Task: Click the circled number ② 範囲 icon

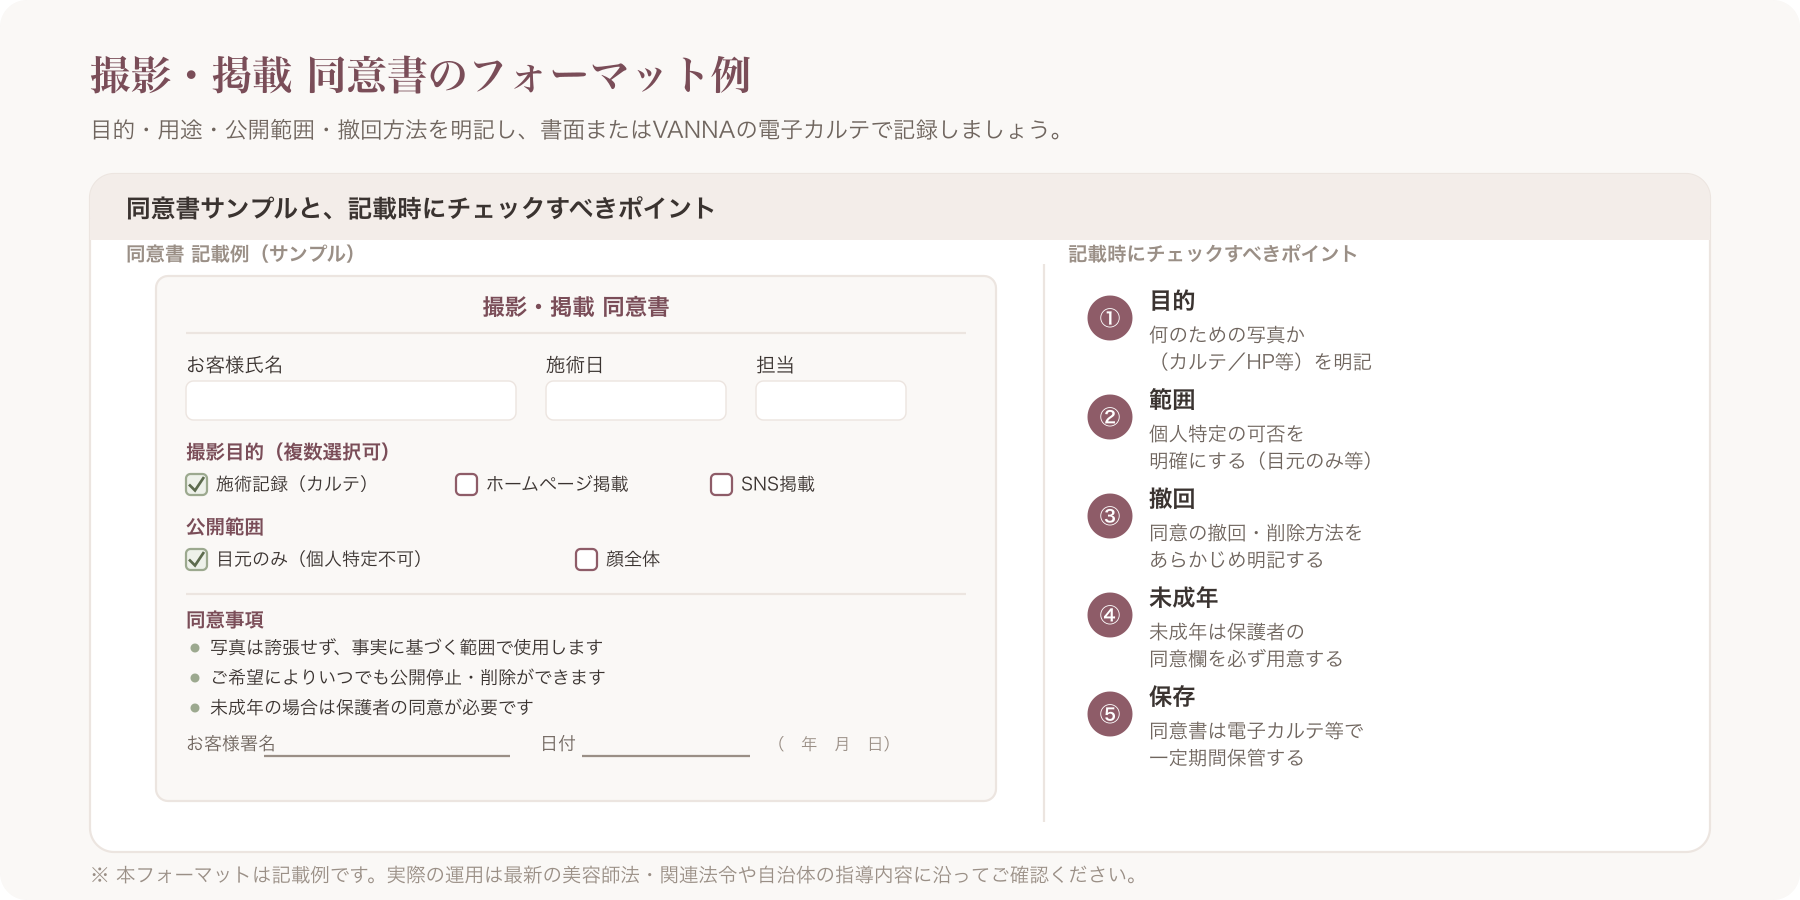Action: (x=1109, y=417)
